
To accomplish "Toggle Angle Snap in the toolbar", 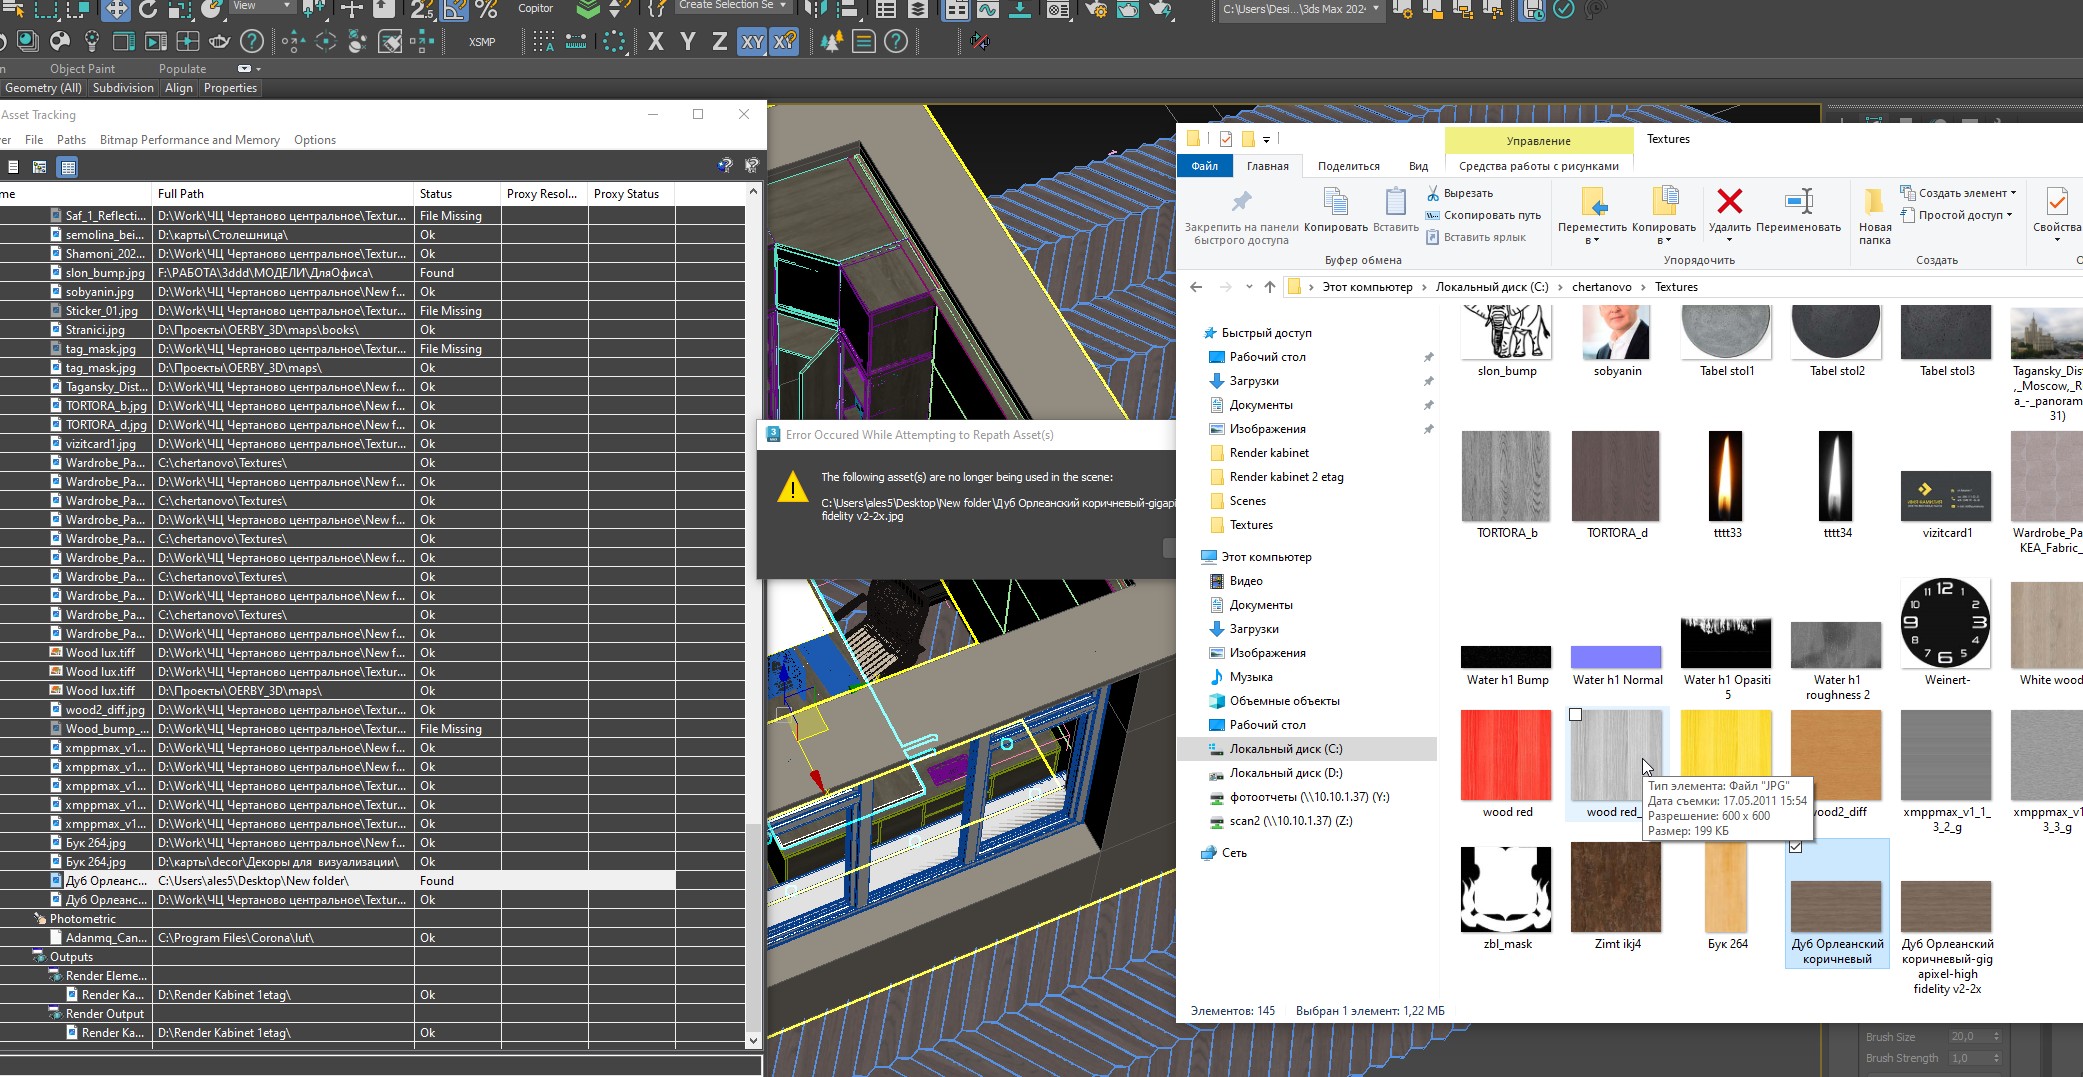I will click(x=454, y=9).
